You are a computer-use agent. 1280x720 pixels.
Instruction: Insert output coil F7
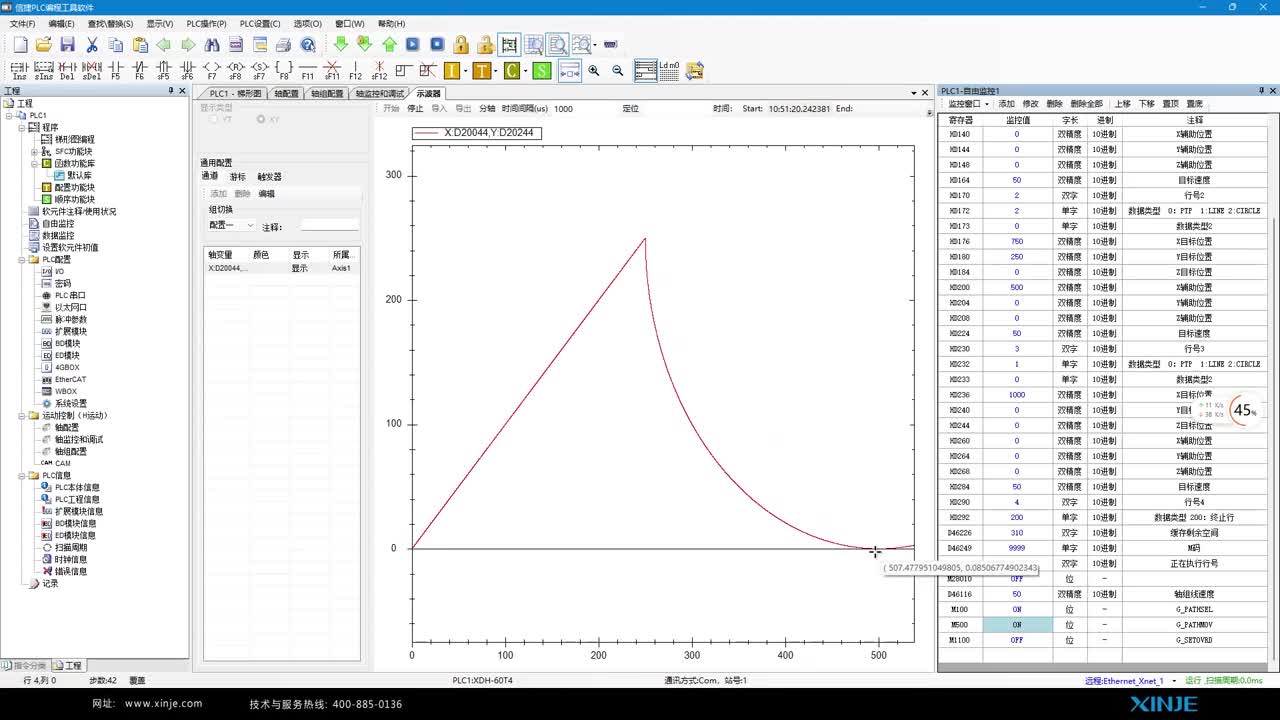pos(211,70)
